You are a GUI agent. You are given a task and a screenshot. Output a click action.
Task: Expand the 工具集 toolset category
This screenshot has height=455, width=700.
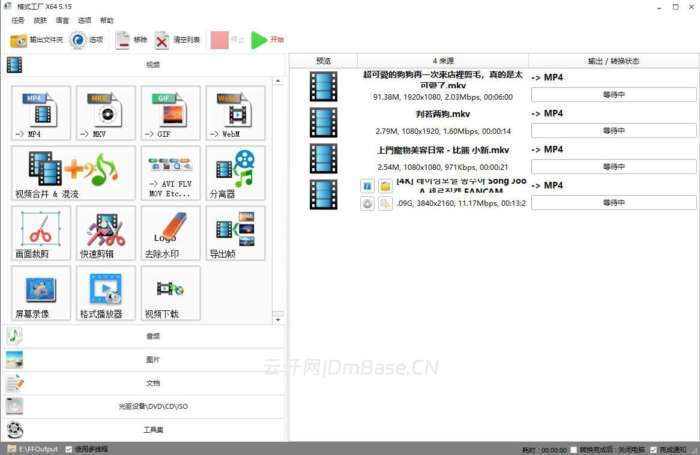[145, 430]
